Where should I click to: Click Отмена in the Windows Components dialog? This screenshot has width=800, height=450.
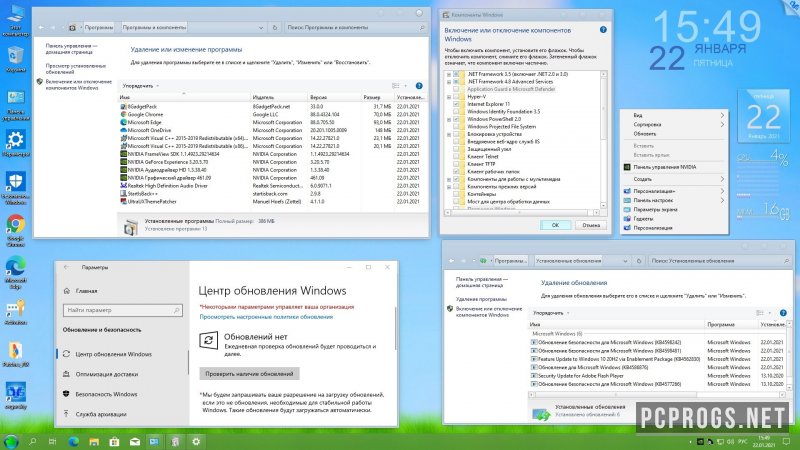click(591, 225)
